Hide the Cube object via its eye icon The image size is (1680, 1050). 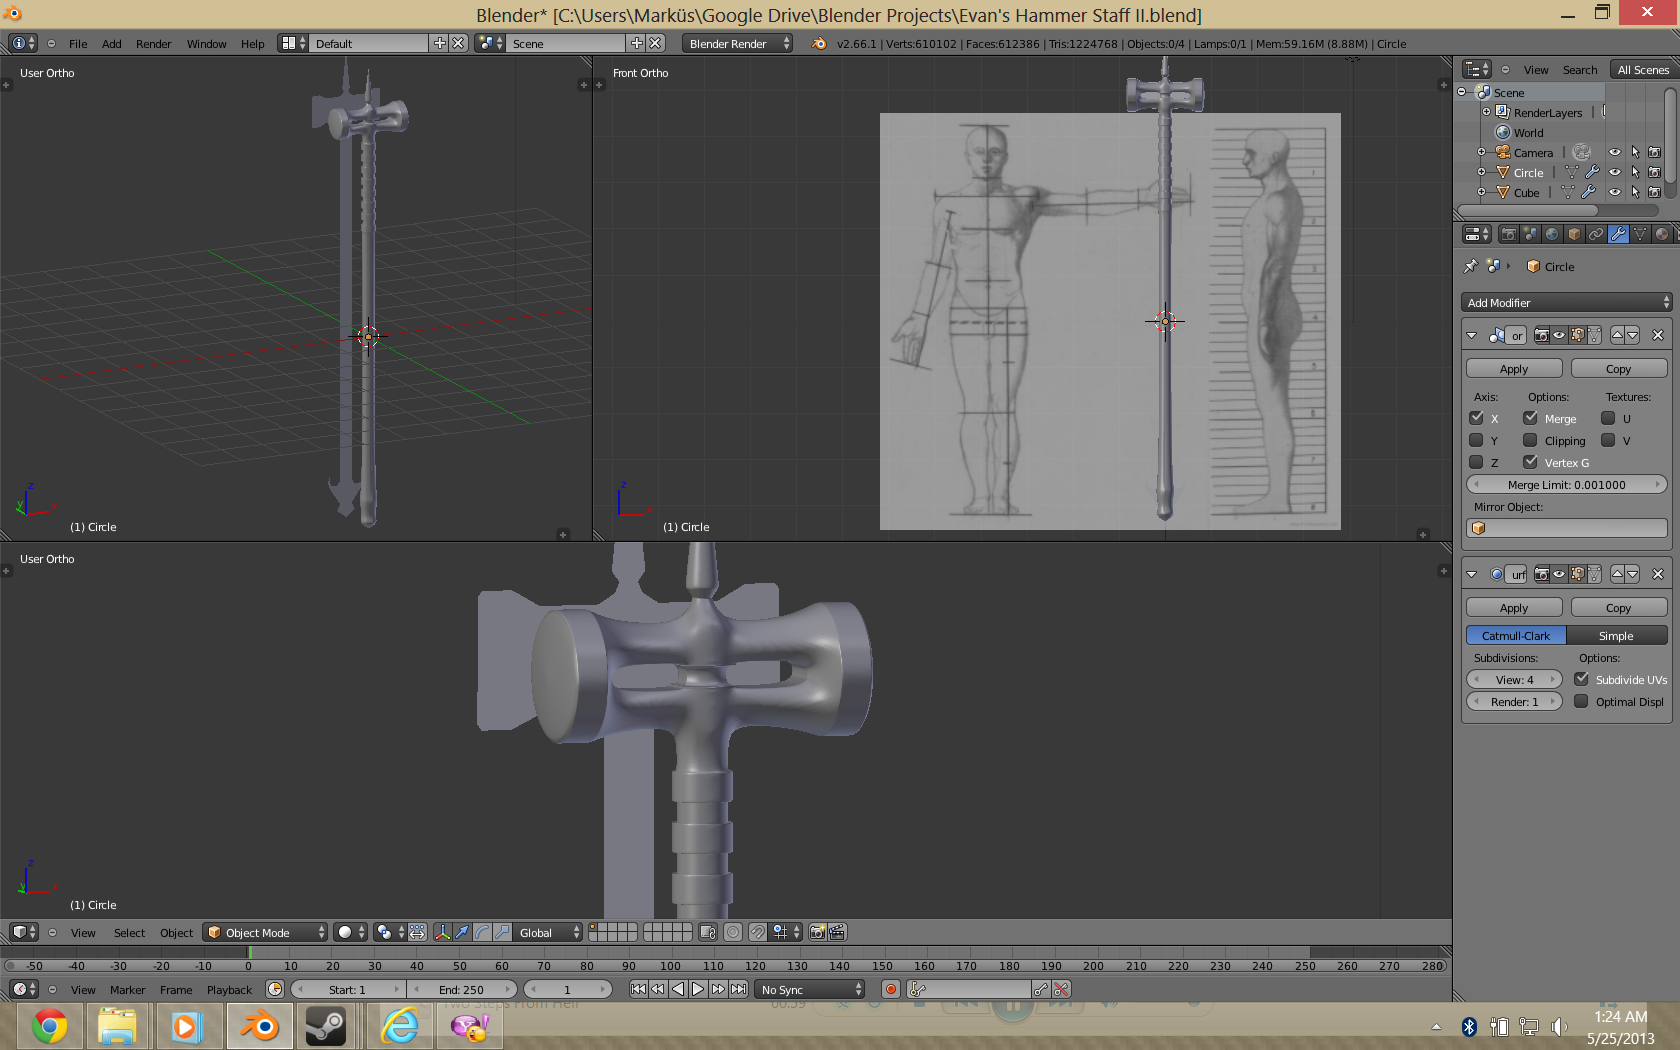click(x=1614, y=192)
